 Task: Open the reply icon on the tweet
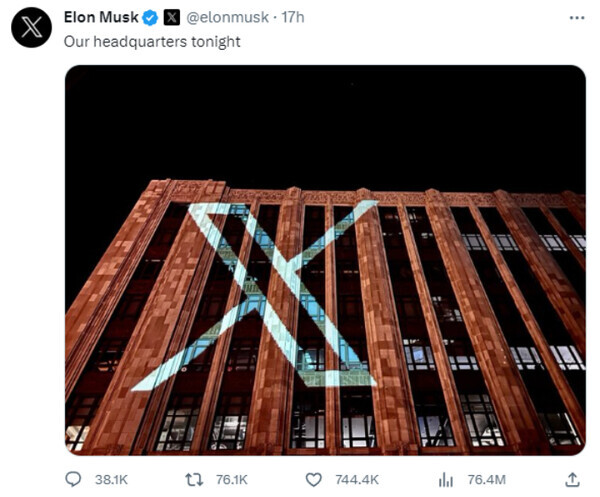pyautogui.click(x=73, y=479)
